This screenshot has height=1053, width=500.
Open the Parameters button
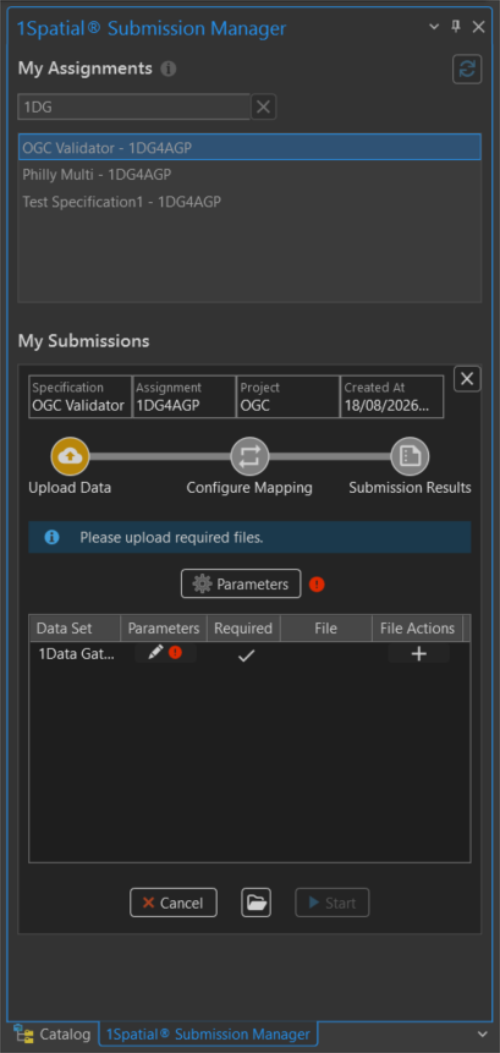pyautogui.click(x=241, y=584)
